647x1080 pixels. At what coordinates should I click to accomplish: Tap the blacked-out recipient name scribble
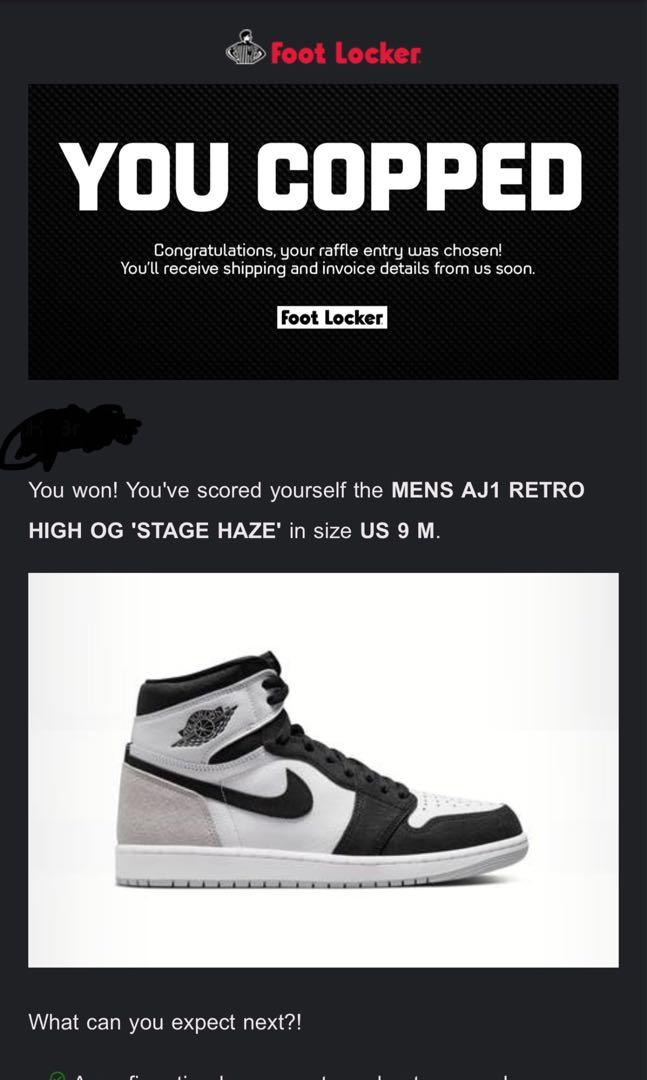pyautogui.click(x=70, y=435)
